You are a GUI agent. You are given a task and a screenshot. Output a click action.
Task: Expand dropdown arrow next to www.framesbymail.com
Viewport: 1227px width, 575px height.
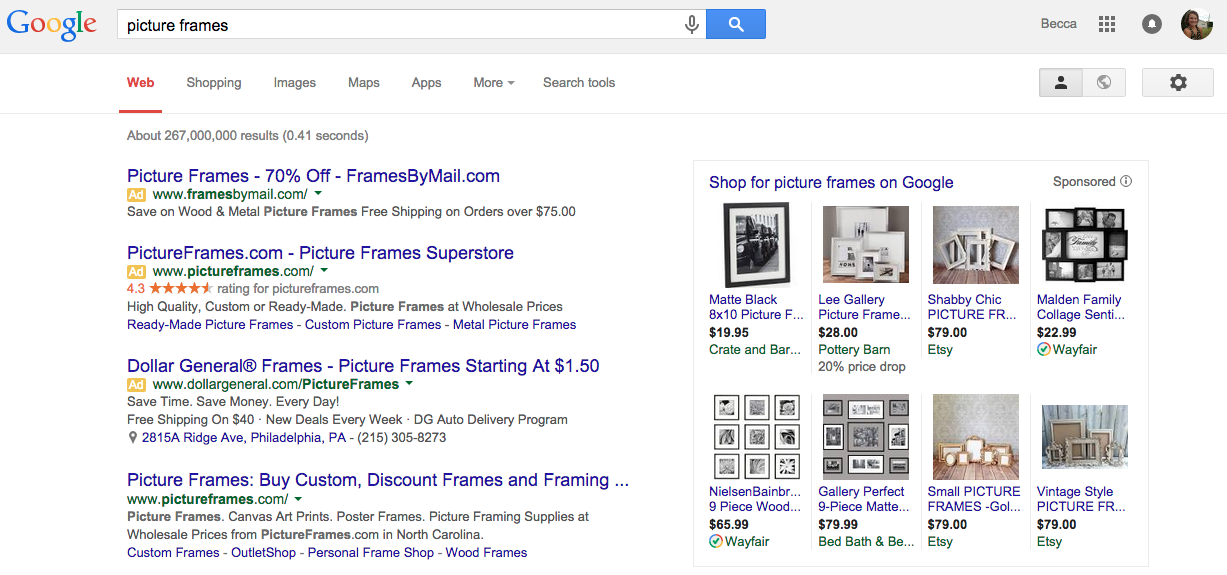click(x=318, y=194)
